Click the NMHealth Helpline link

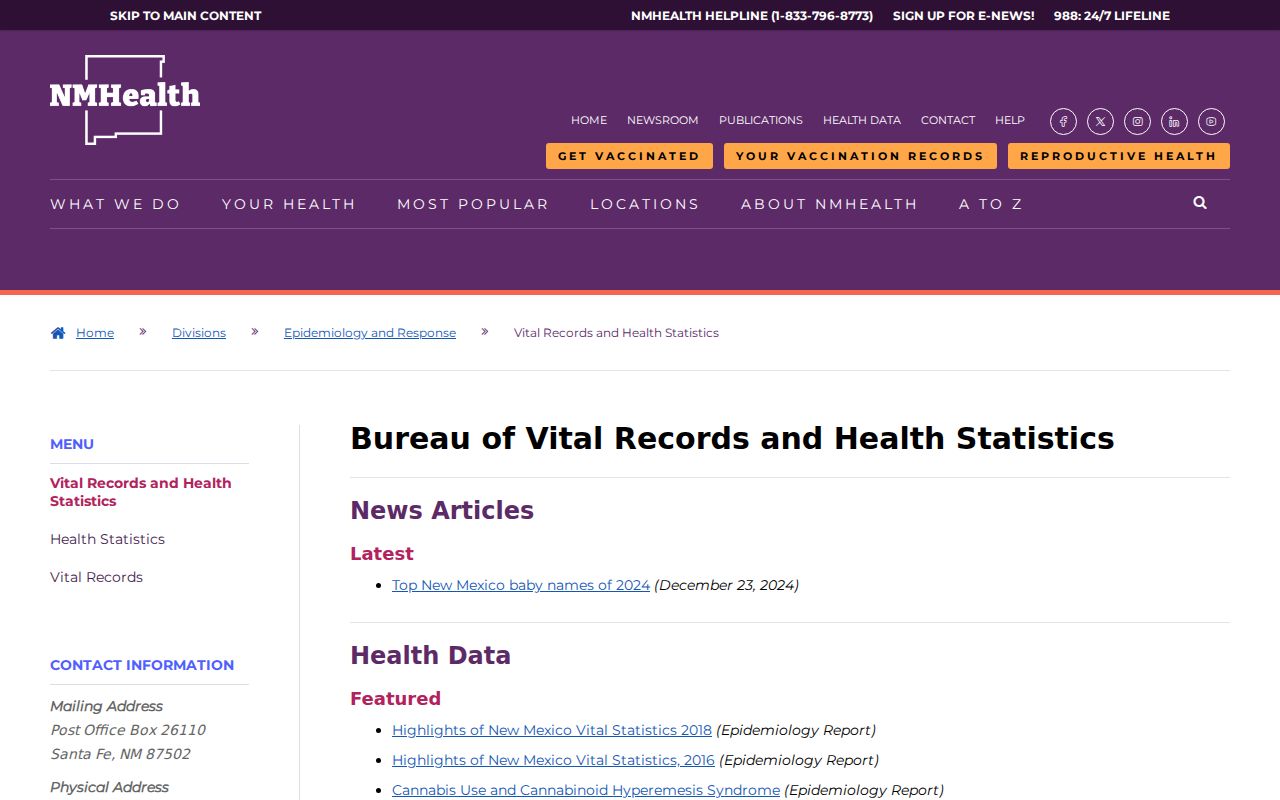pos(752,16)
